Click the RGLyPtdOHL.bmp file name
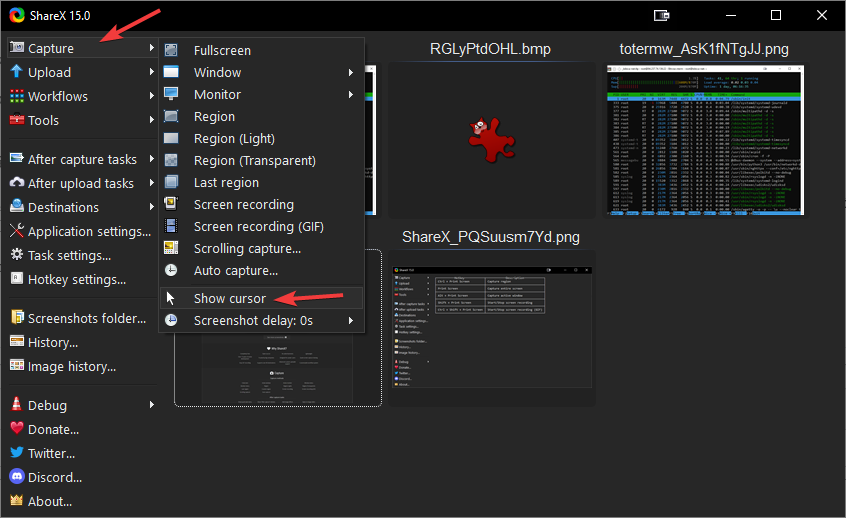 pos(490,49)
